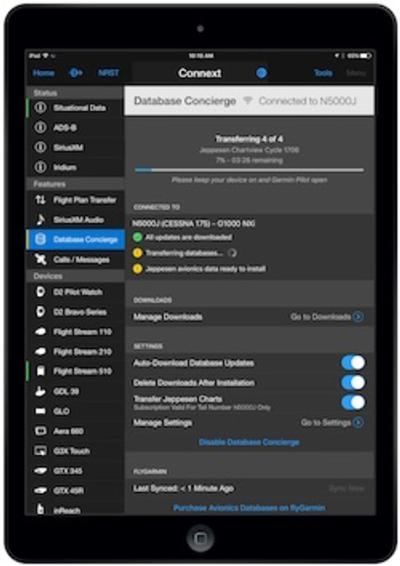
Task: Tap the Flight Plan Transfer arrows icon
Action: pyautogui.click(x=40, y=200)
